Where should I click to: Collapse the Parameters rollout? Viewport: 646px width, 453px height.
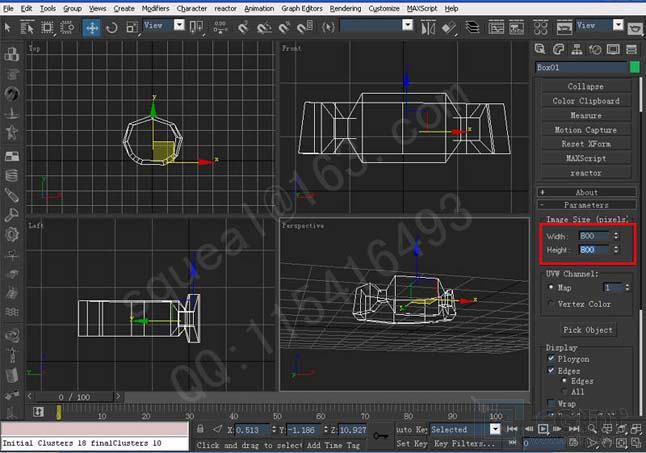586,205
